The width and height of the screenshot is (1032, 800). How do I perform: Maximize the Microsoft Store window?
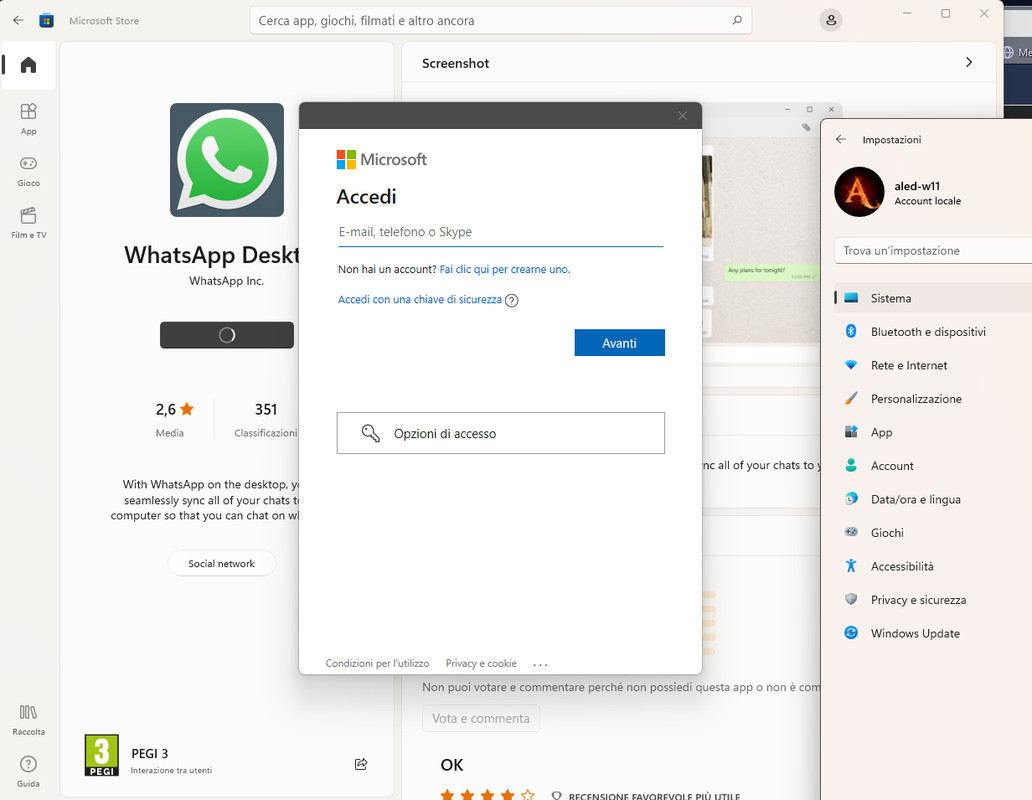click(x=946, y=14)
